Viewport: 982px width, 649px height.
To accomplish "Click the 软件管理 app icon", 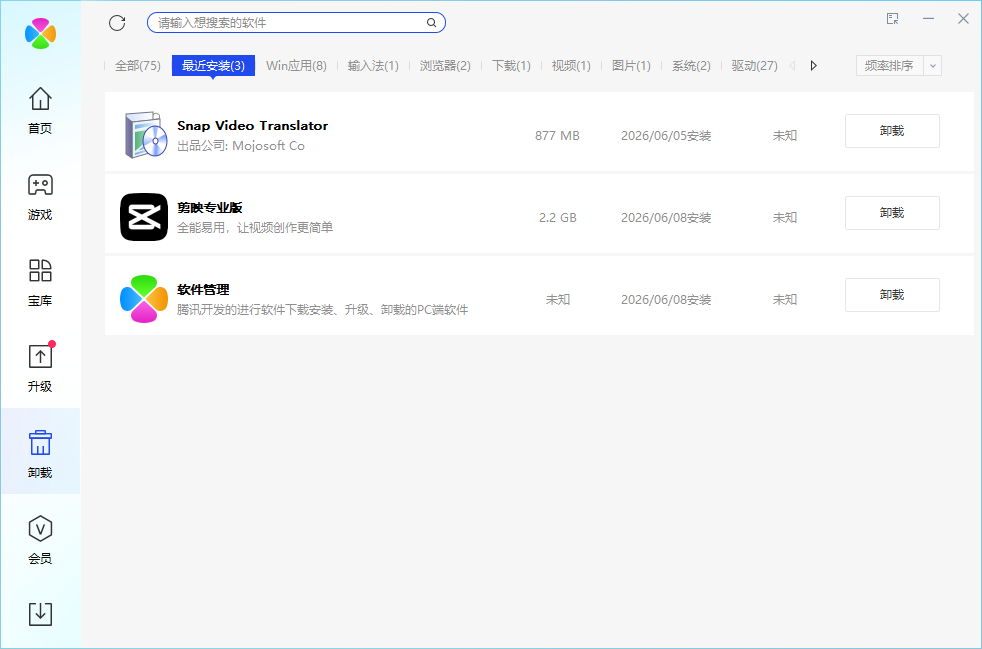I will pyautogui.click(x=144, y=299).
